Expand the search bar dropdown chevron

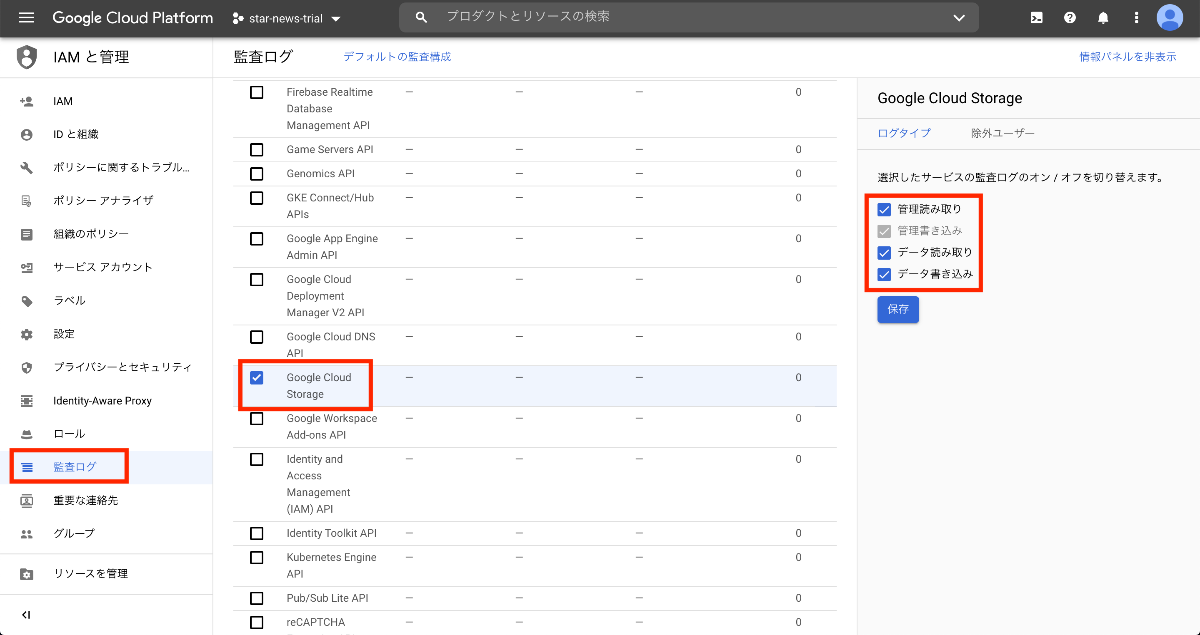pos(959,18)
